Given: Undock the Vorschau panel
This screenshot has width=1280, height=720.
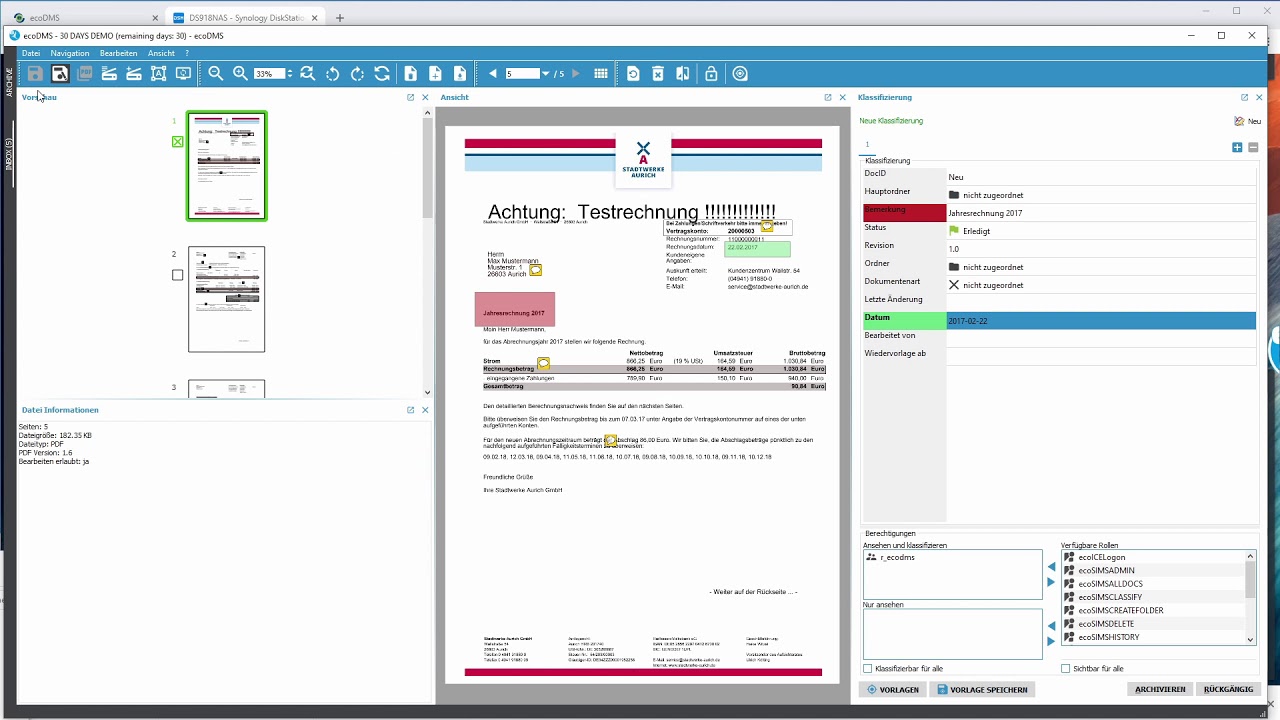Looking at the screenshot, I should coord(410,98).
